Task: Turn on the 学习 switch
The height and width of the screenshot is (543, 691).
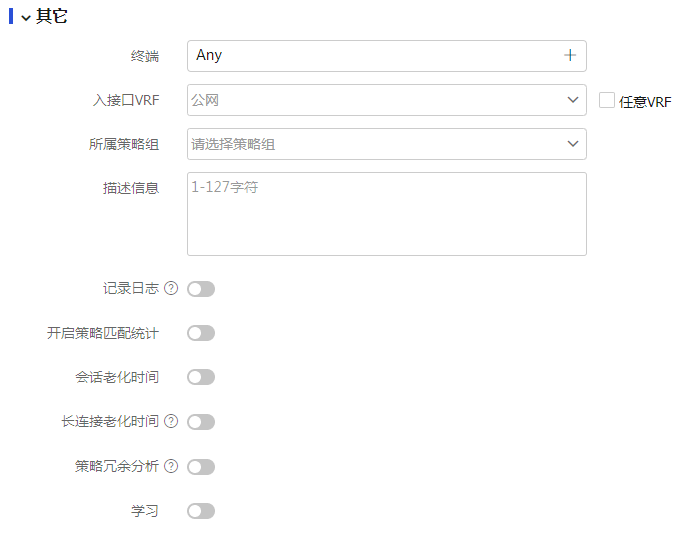Action: tap(201, 511)
